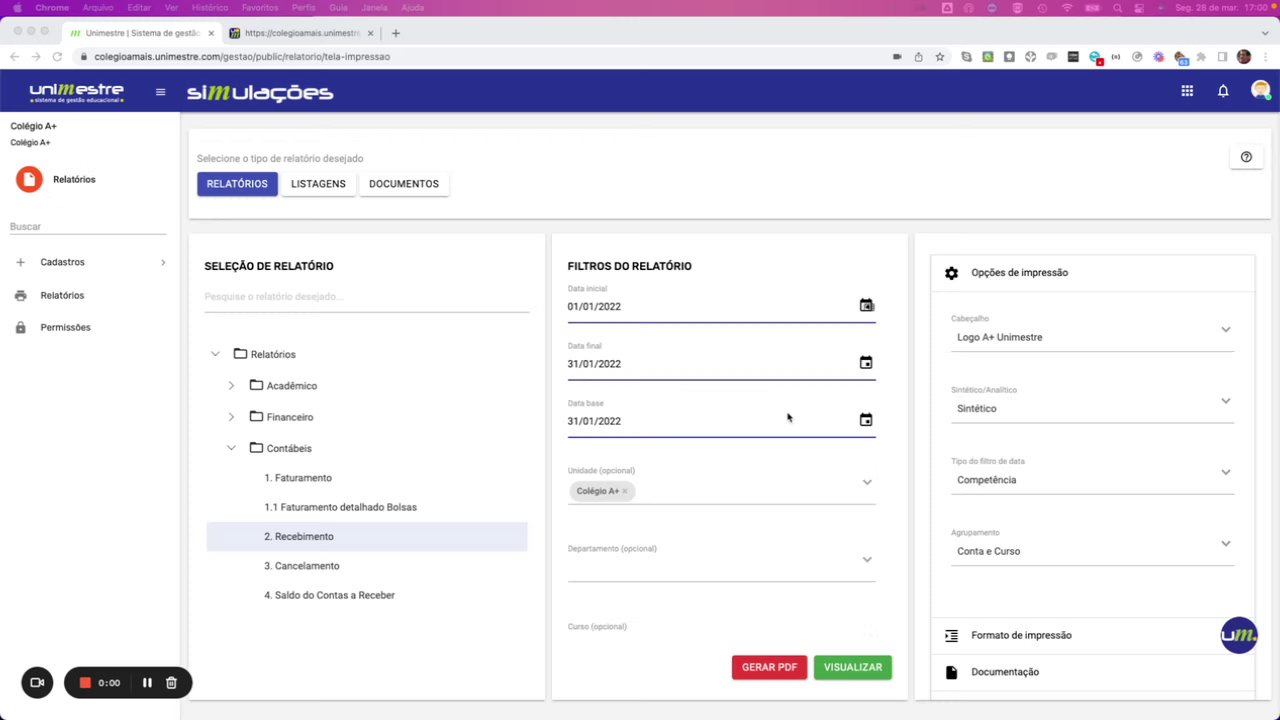Viewport: 1280px width, 720px height.
Task: Share this page from the address bar
Action: (918, 57)
